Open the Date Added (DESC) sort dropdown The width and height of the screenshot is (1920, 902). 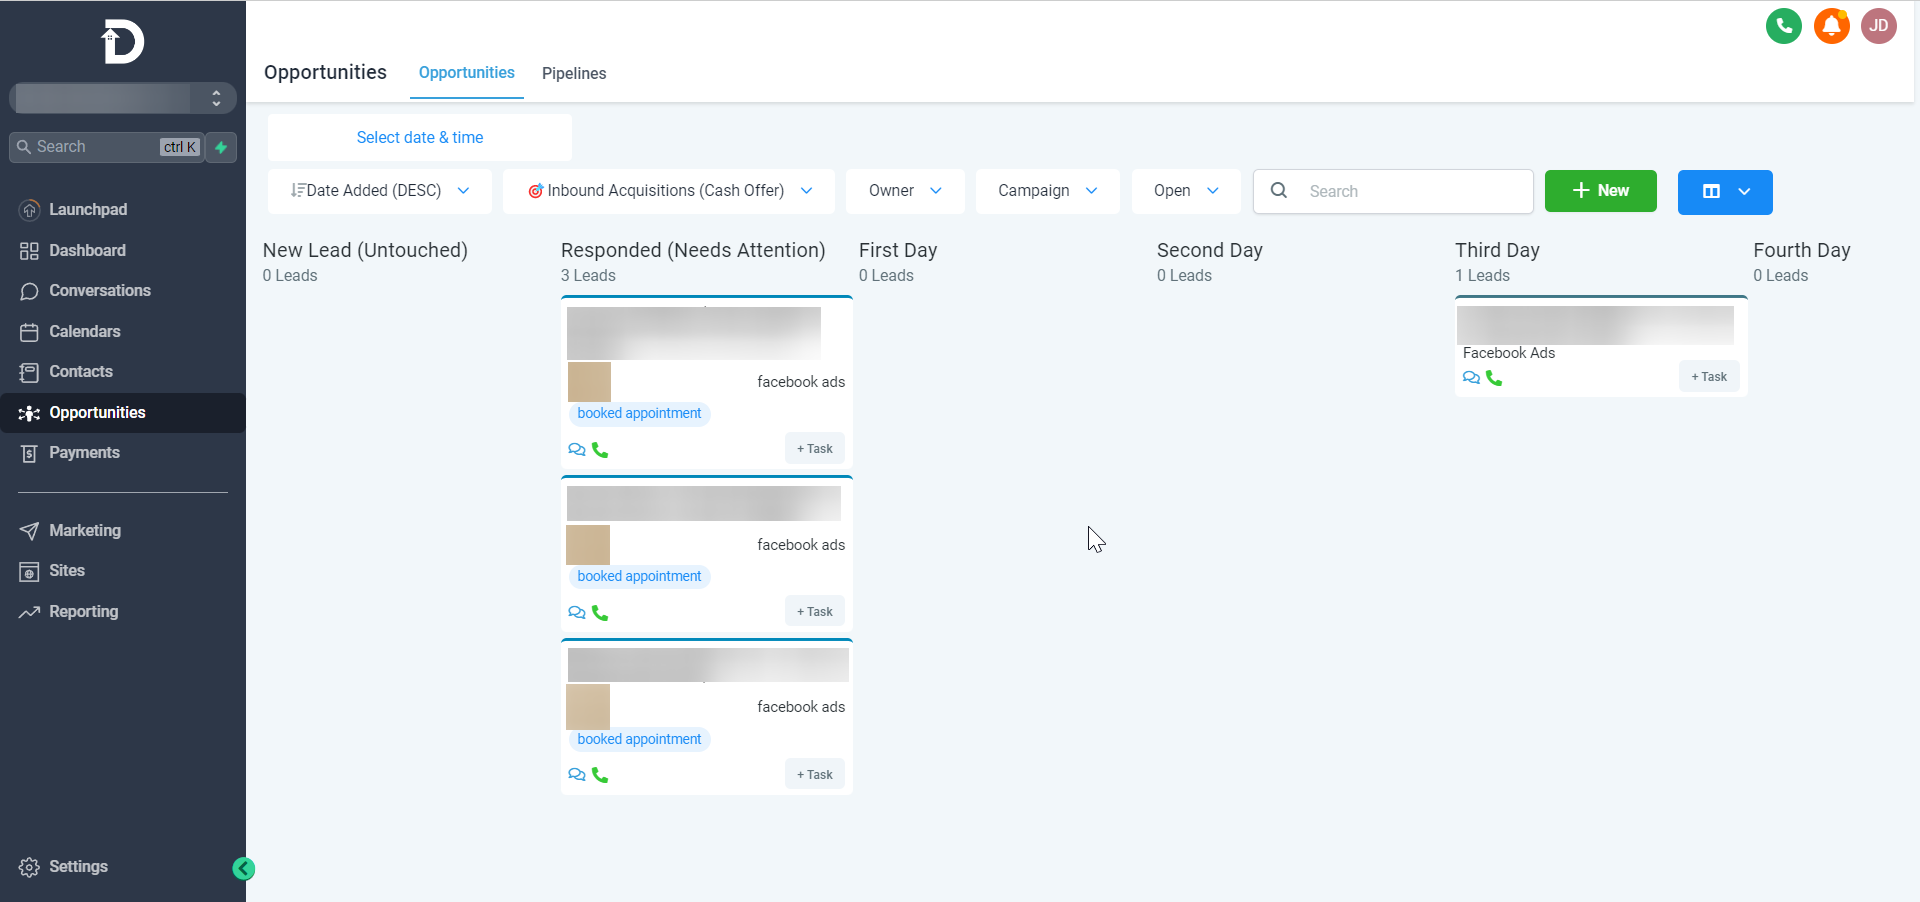coord(380,191)
